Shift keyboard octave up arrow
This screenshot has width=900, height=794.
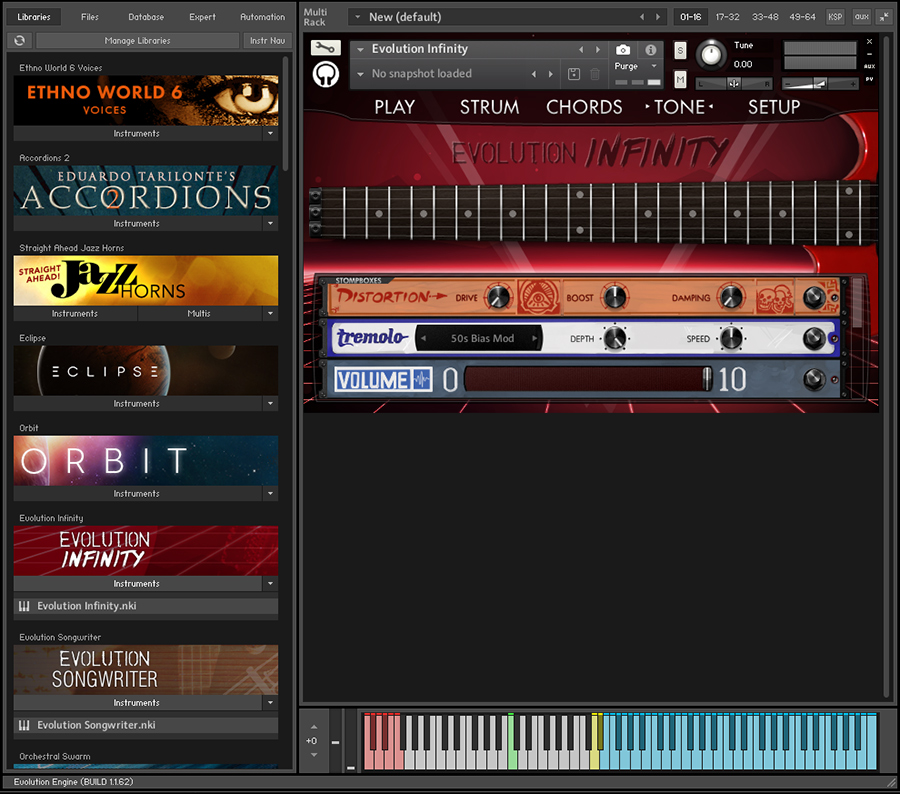click(x=314, y=727)
